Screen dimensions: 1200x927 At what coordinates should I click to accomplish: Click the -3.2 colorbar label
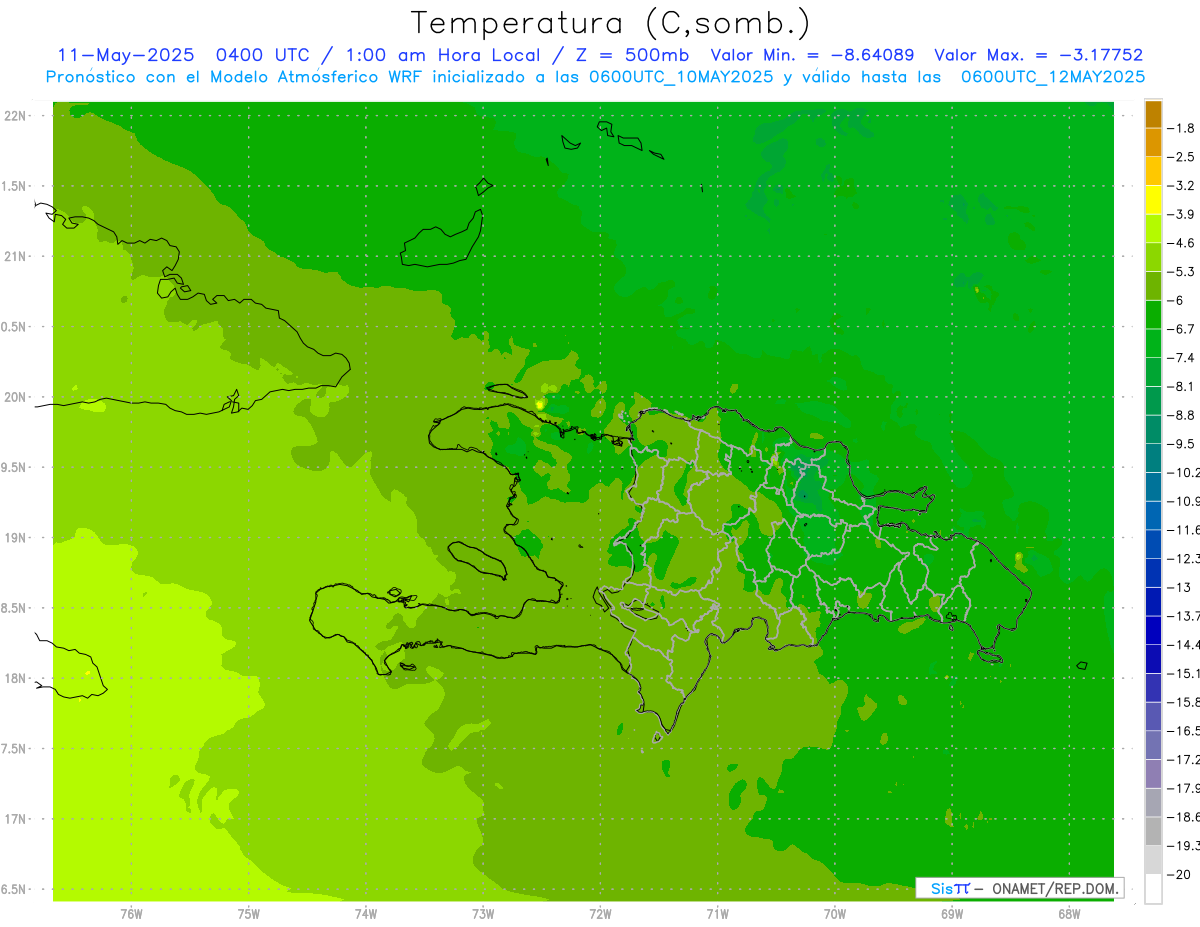(1181, 186)
